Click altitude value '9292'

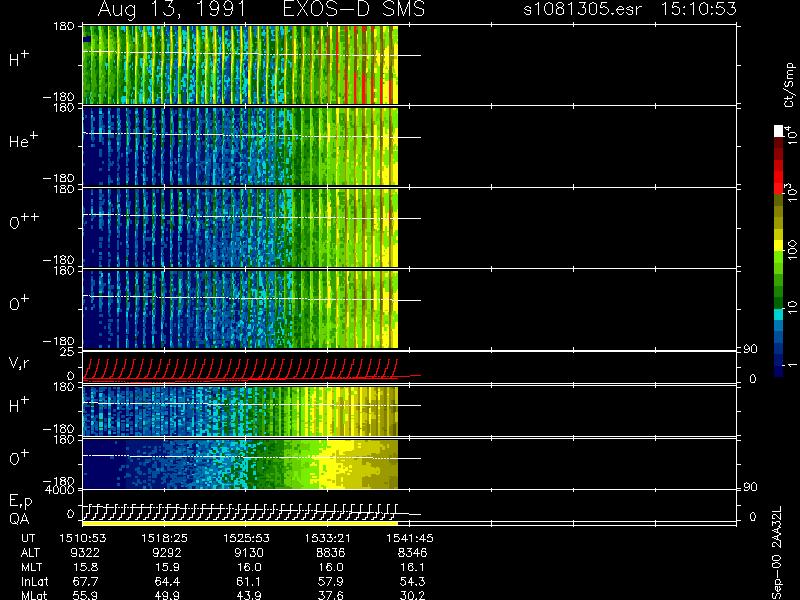click(167, 552)
